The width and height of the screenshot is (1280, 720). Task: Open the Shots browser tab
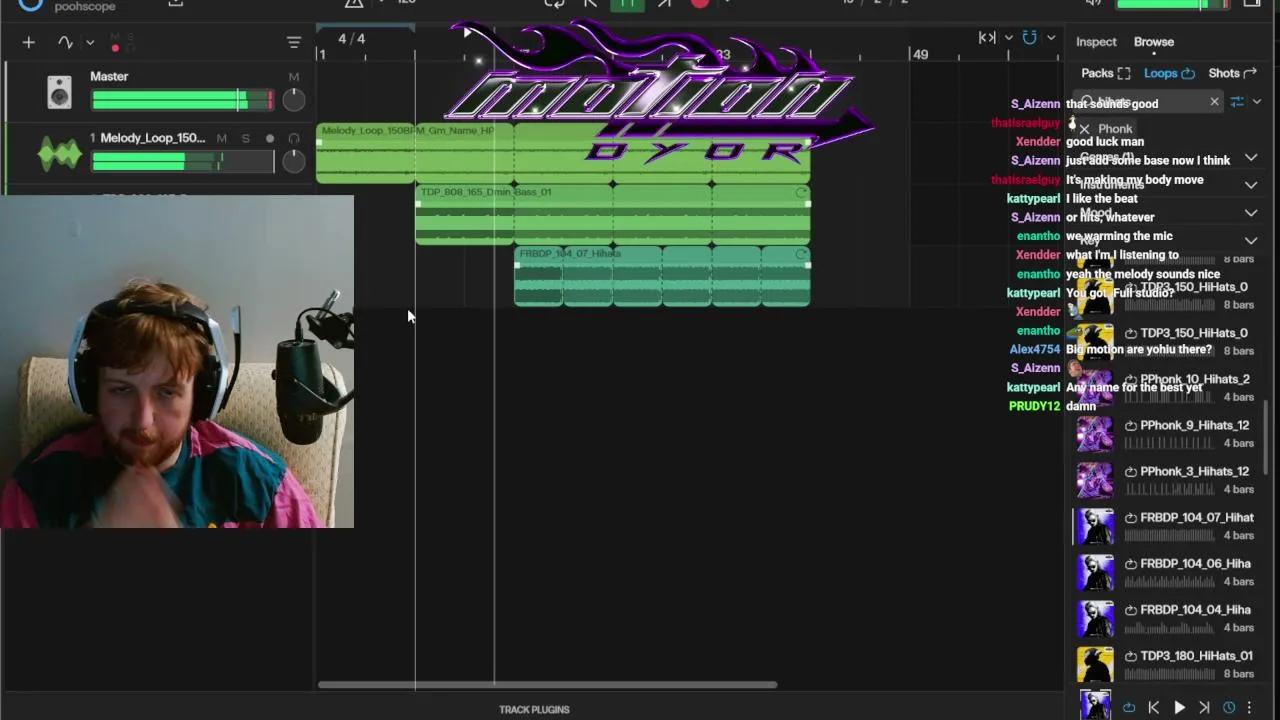1232,73
